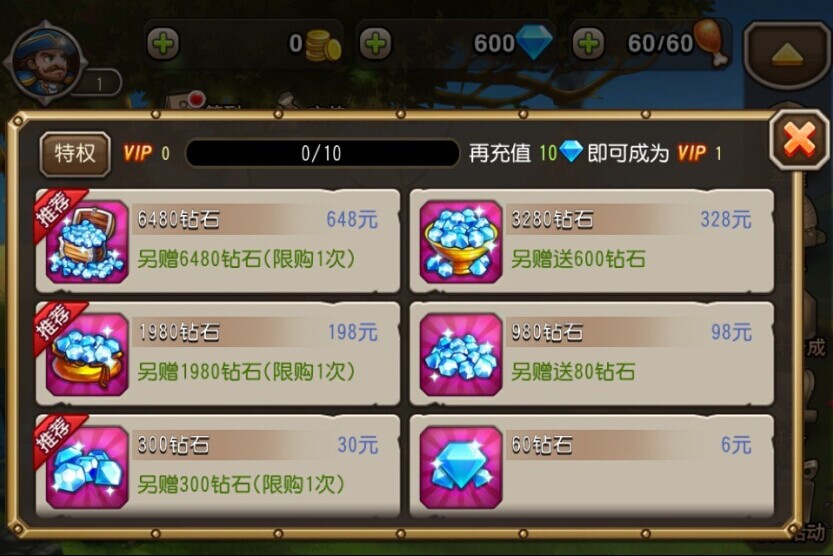Click the VIP 0/10 progress bar
Screen dimensions: 833x556
pyautogui.click(x=322, y=153)
